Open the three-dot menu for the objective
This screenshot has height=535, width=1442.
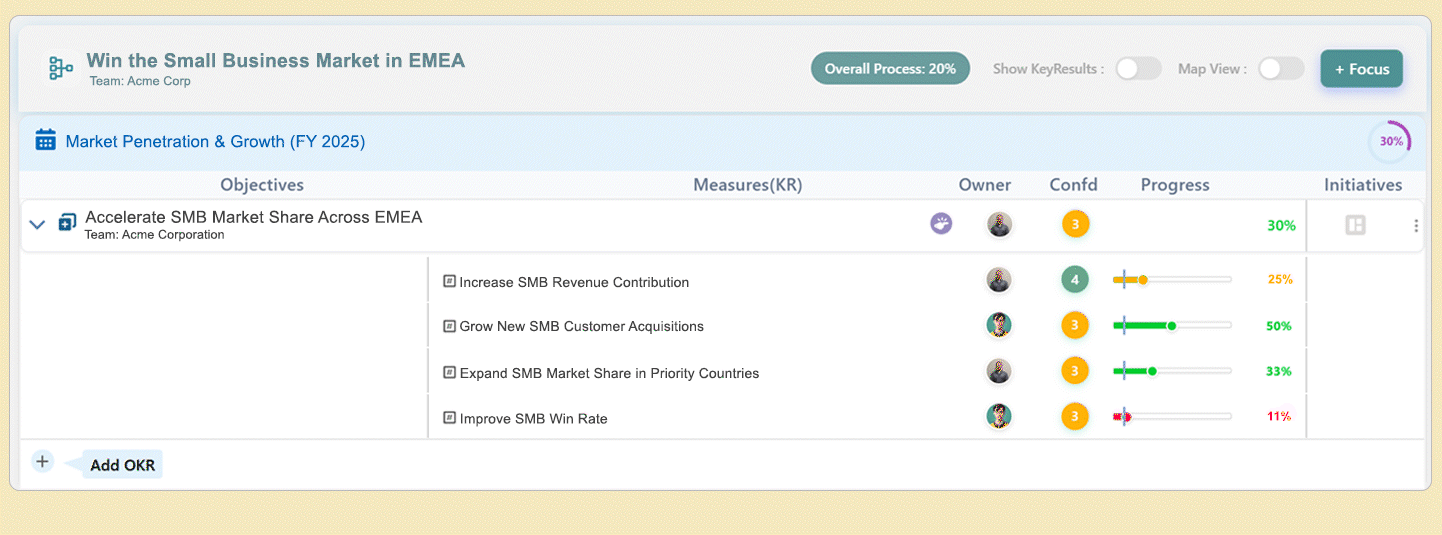tap(1415, 226)
